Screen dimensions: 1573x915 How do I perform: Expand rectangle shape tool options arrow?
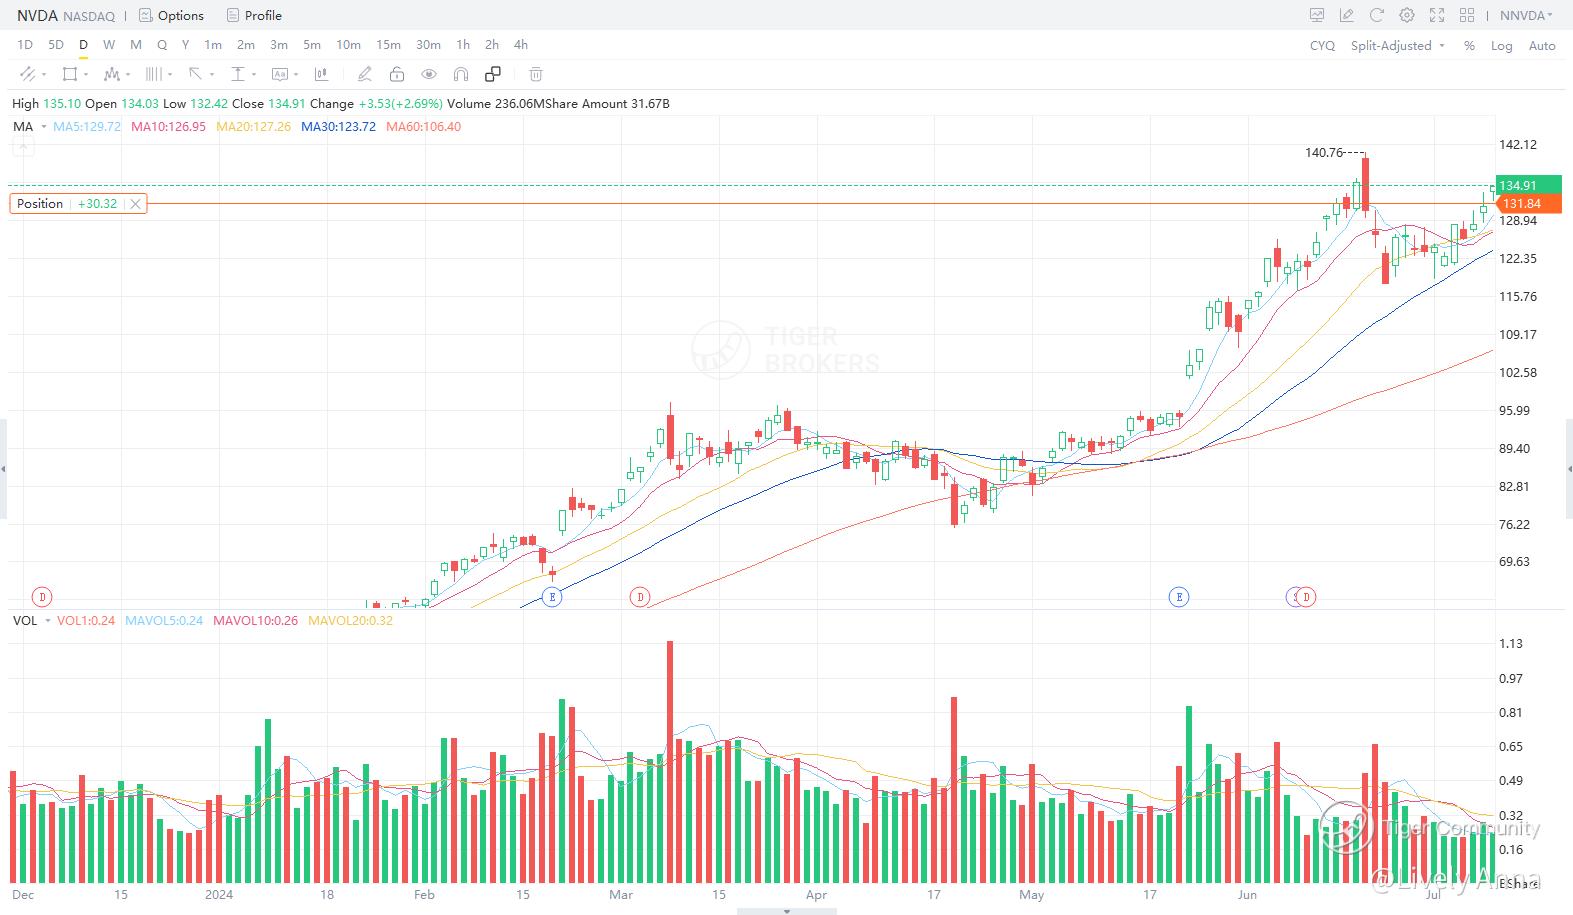tap(86, 74)
